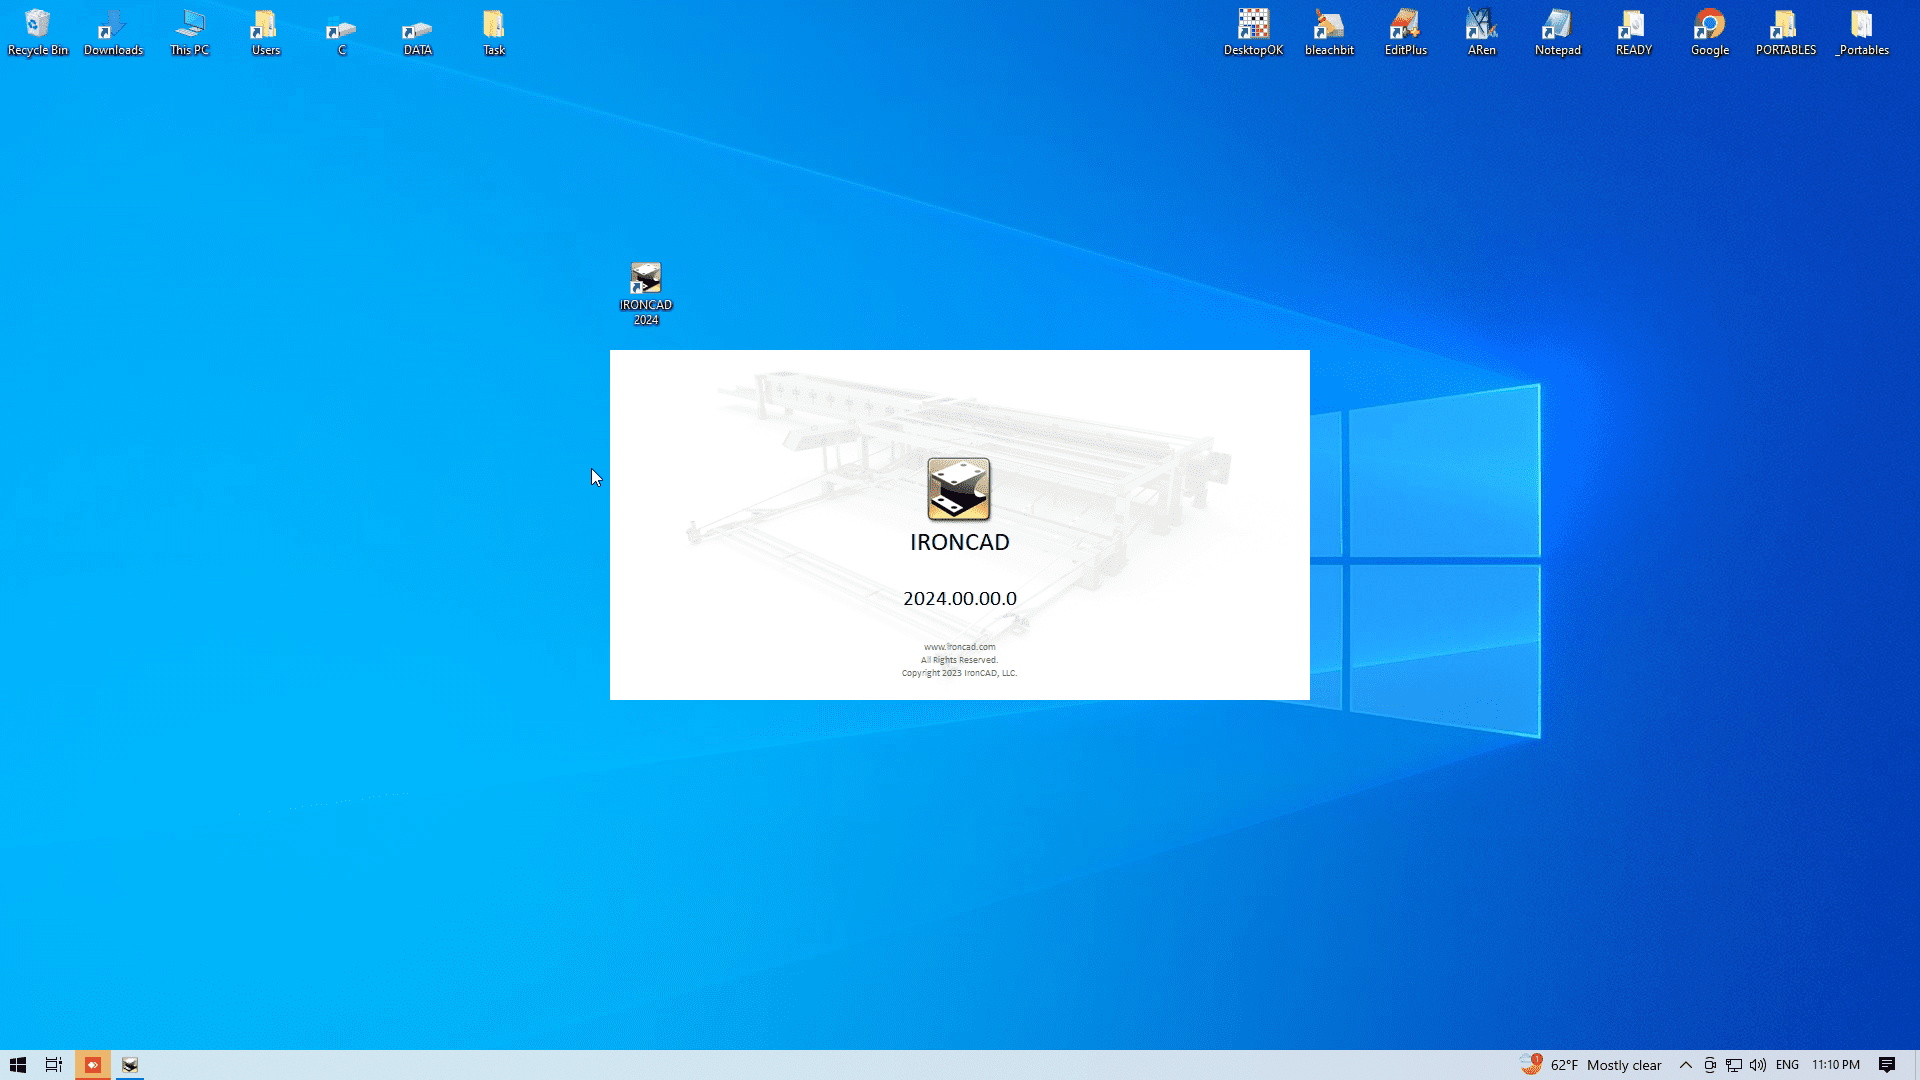Click the 2024.00.00.0 version text
The width and height of the screenshot is (1920, 1080).
pyautogui.click(x=960, y=598)
